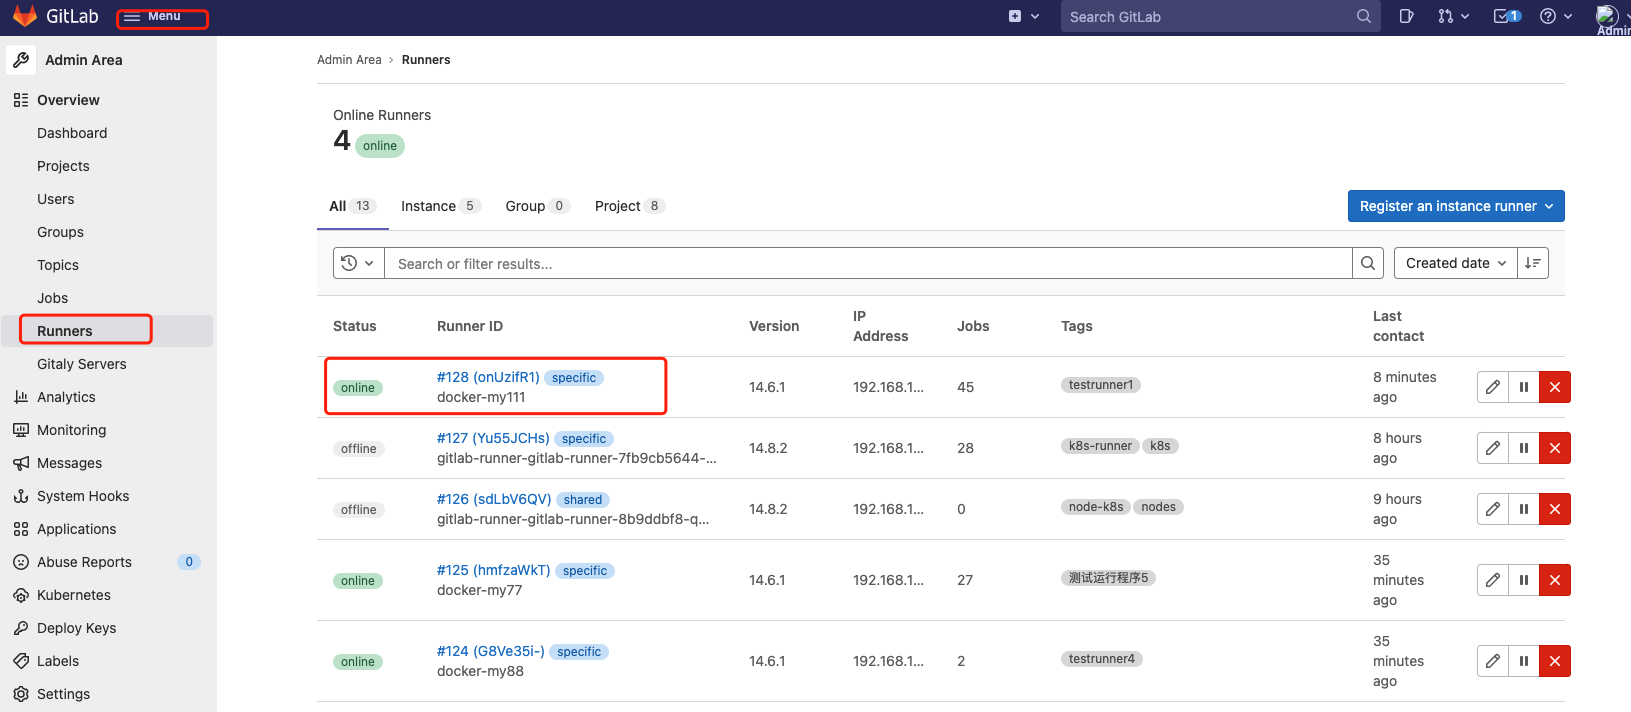Open Projects in the sidebar
The image size is (1631, 712).
click(x=63, y=166)
